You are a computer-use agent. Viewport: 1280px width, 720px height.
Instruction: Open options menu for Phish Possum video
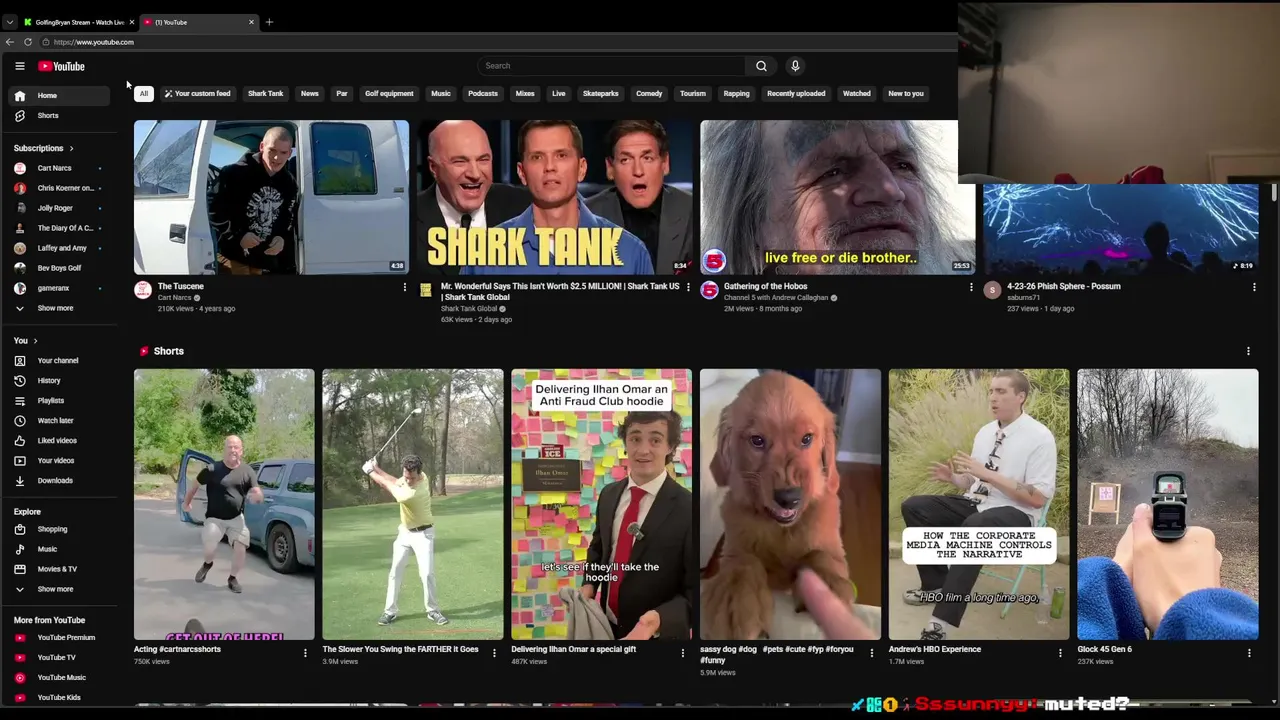1254,288
